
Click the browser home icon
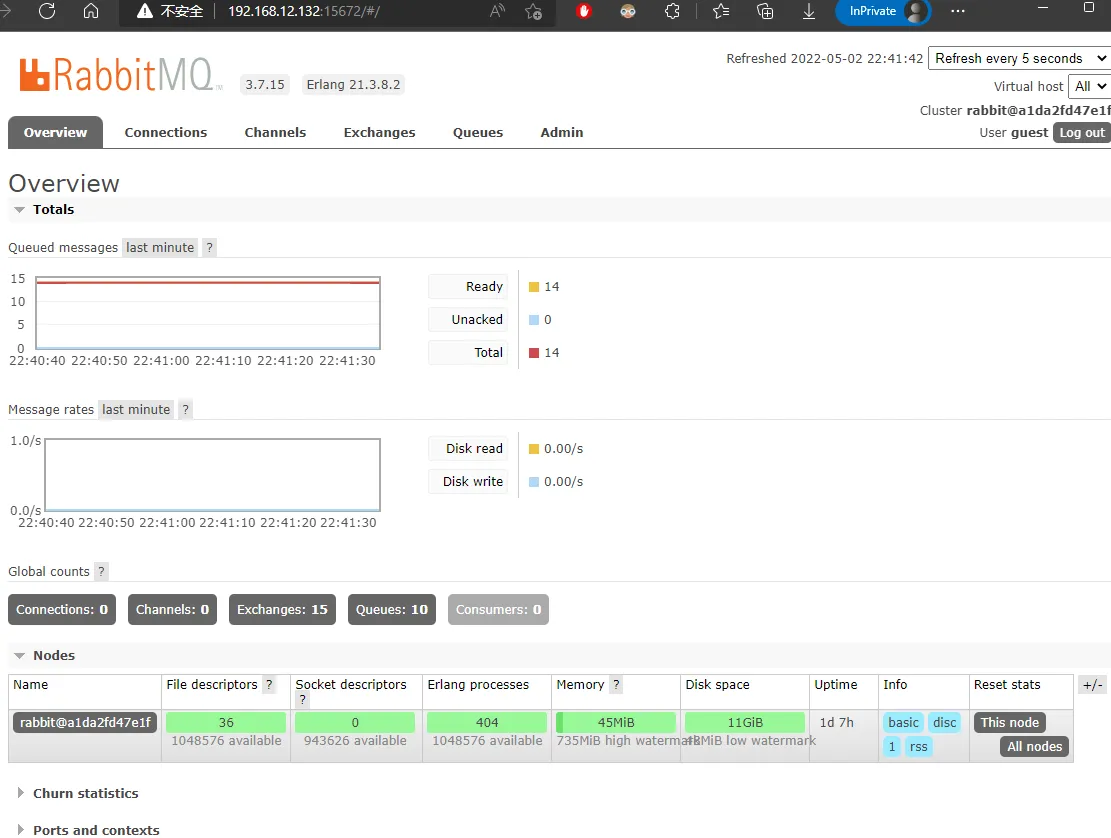91,11
